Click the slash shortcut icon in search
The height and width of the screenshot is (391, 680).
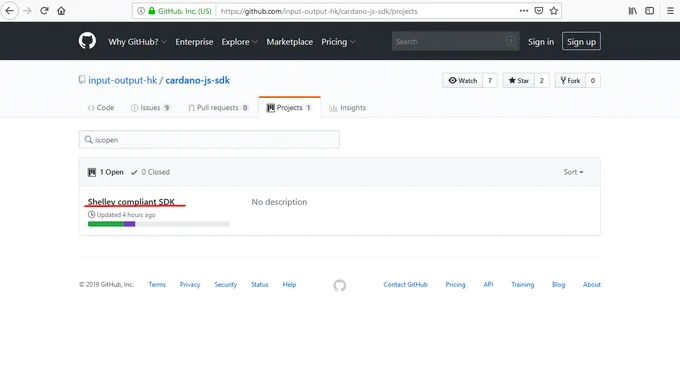click(510, 41)
